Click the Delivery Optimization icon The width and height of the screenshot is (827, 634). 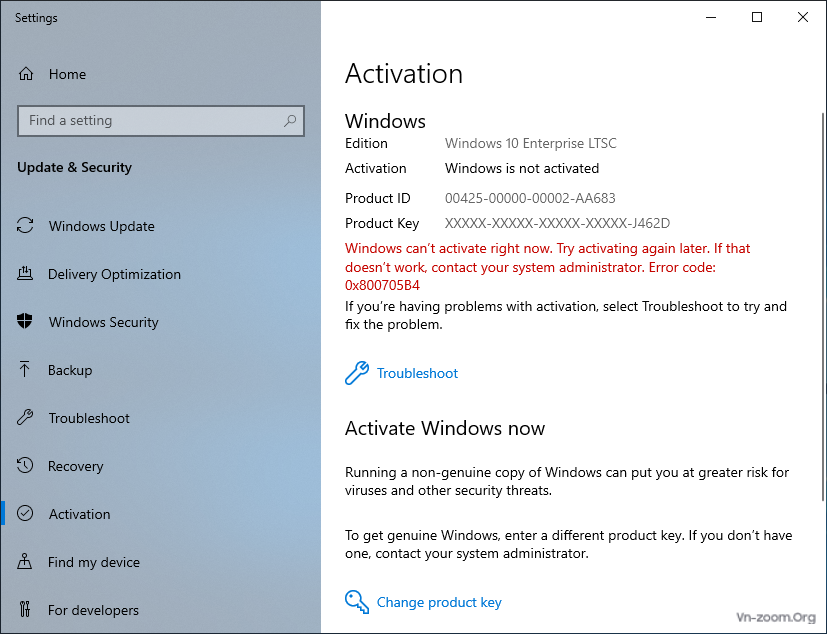click(x=25, y=274)
